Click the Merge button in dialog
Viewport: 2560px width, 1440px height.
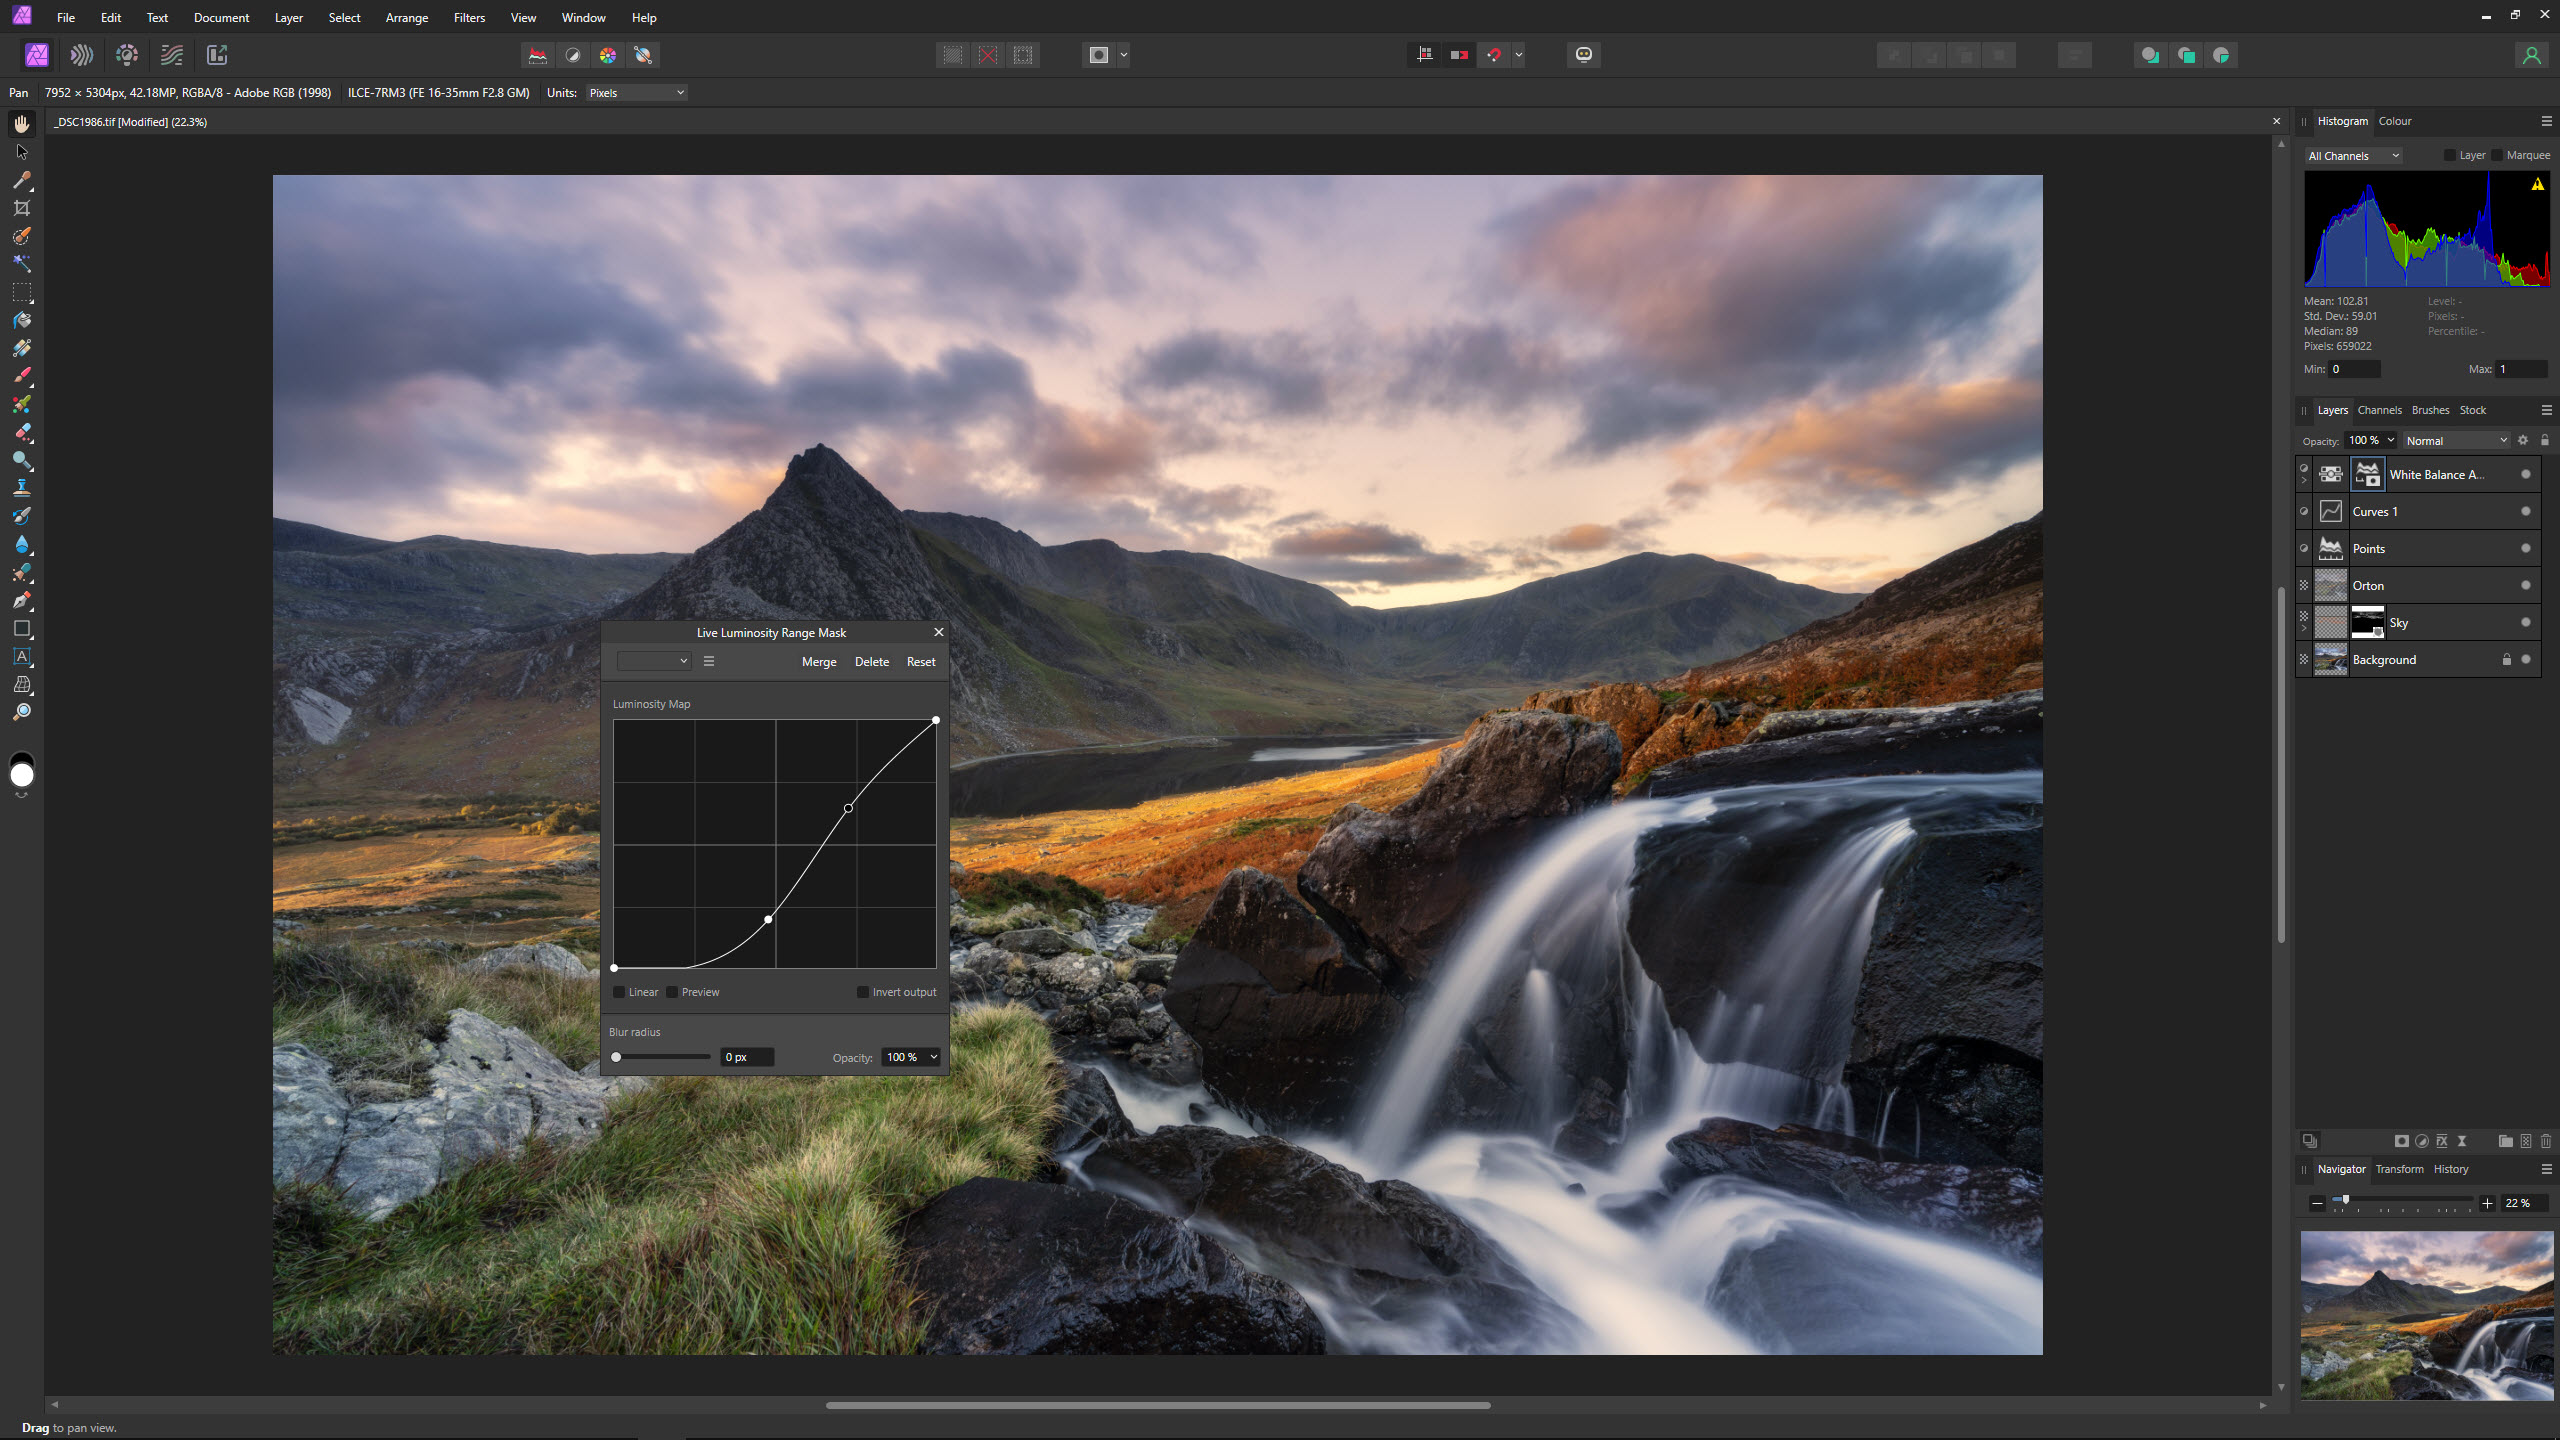click(x=819, y=662)
